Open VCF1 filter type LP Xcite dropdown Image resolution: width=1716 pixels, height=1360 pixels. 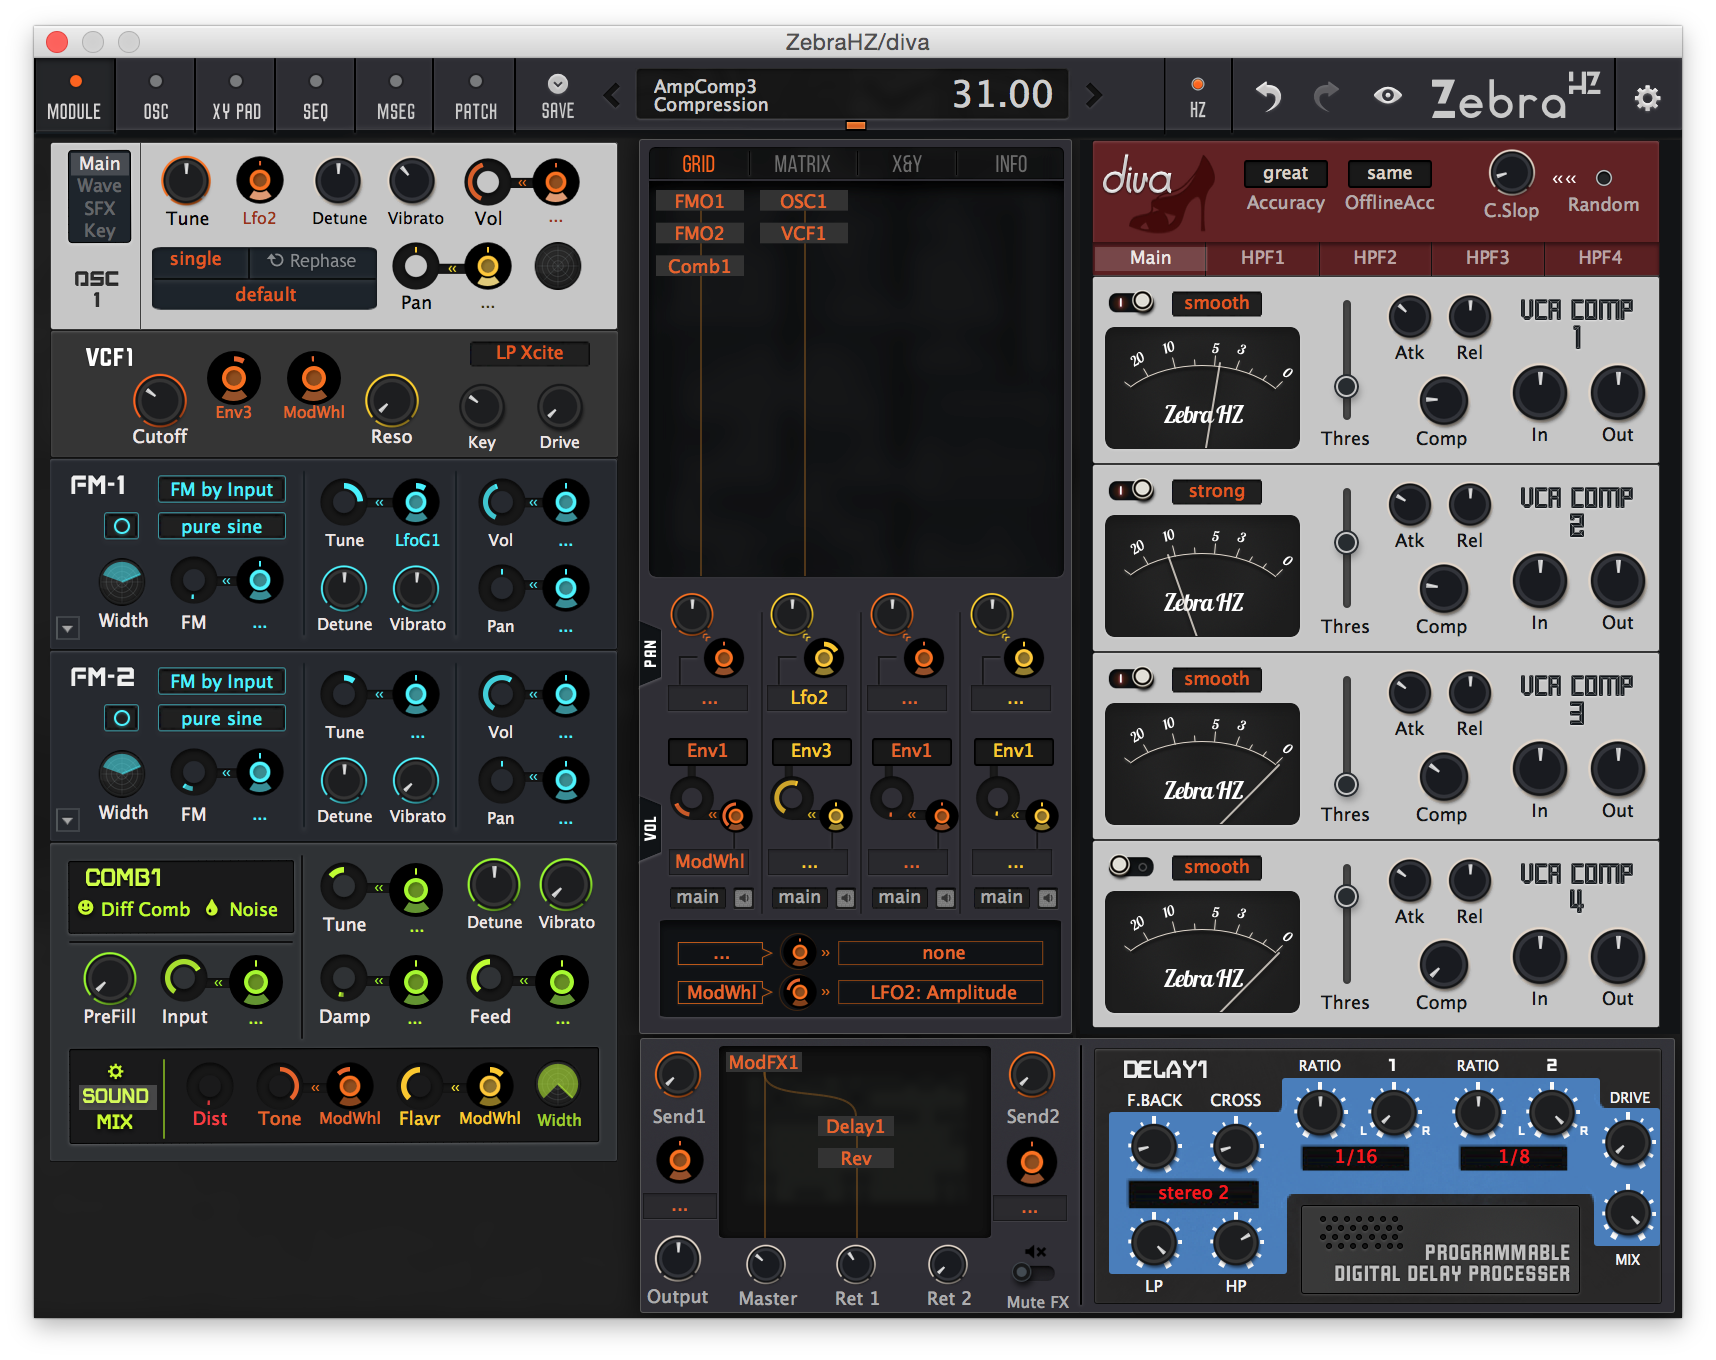click(529, 353)
